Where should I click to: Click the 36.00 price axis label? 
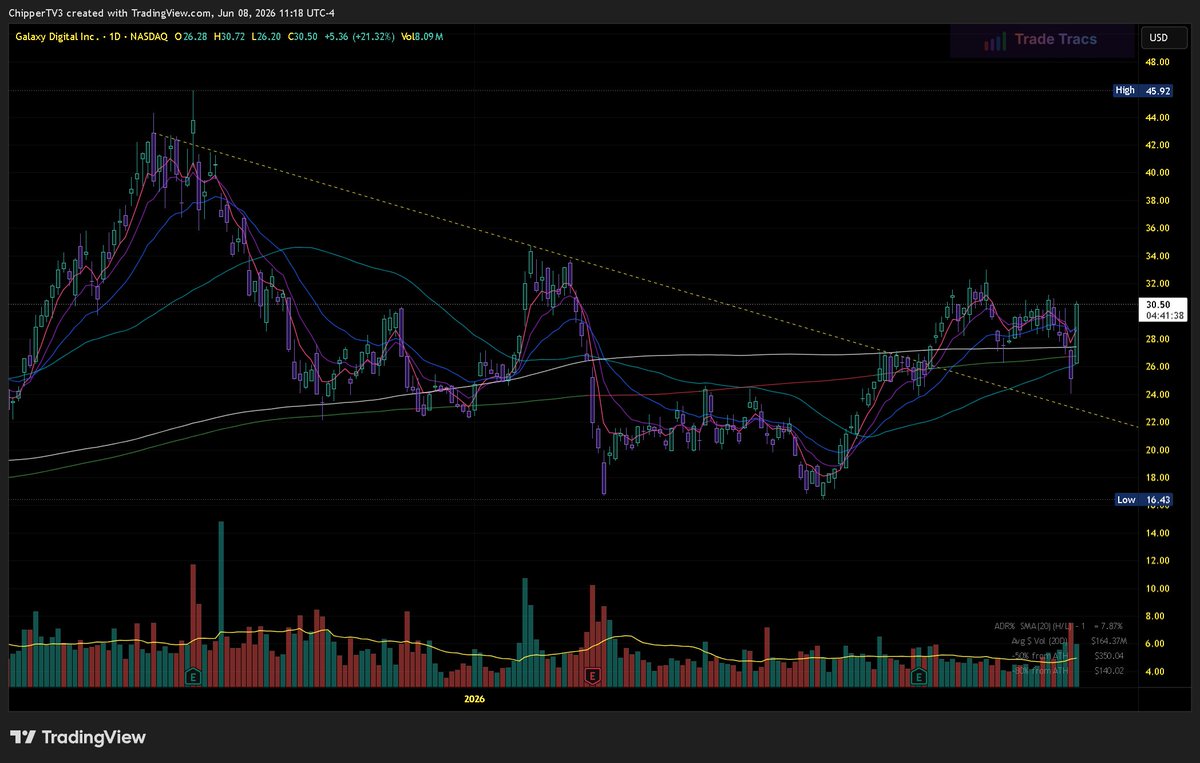pos(1158,228)
